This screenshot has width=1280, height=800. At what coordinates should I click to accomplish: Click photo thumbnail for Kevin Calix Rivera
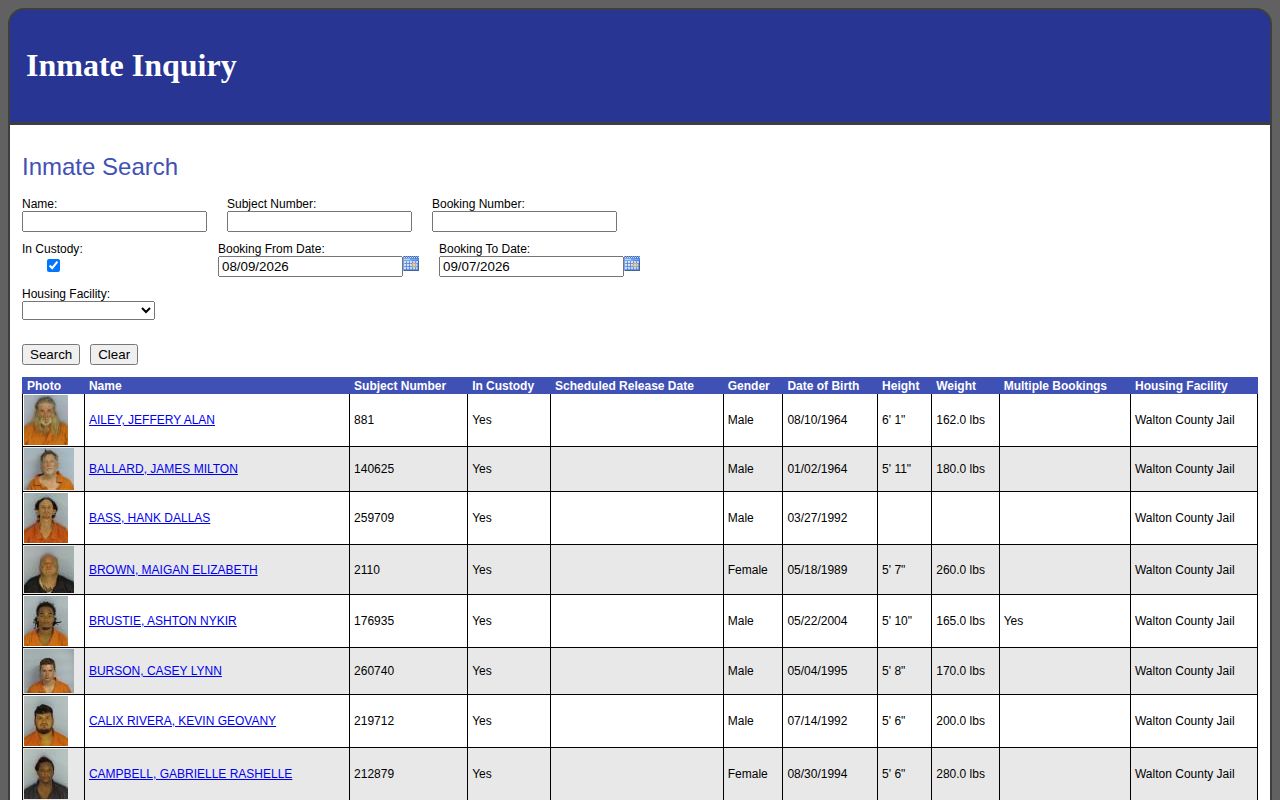click(x=46, y=721)
